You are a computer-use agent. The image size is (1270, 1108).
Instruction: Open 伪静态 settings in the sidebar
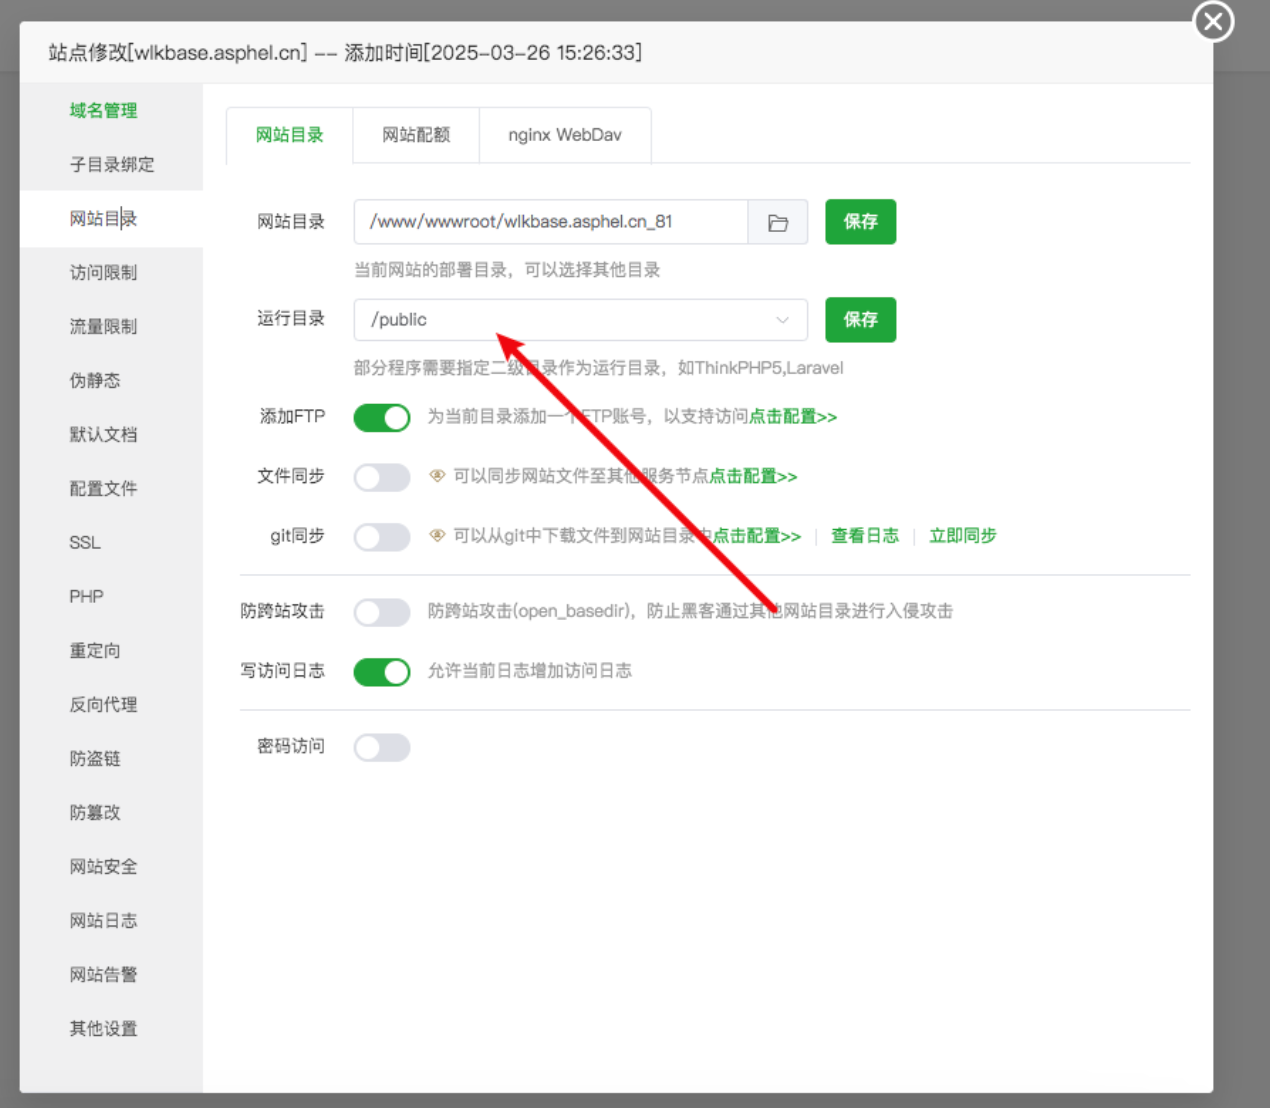[x=95, y=381]
